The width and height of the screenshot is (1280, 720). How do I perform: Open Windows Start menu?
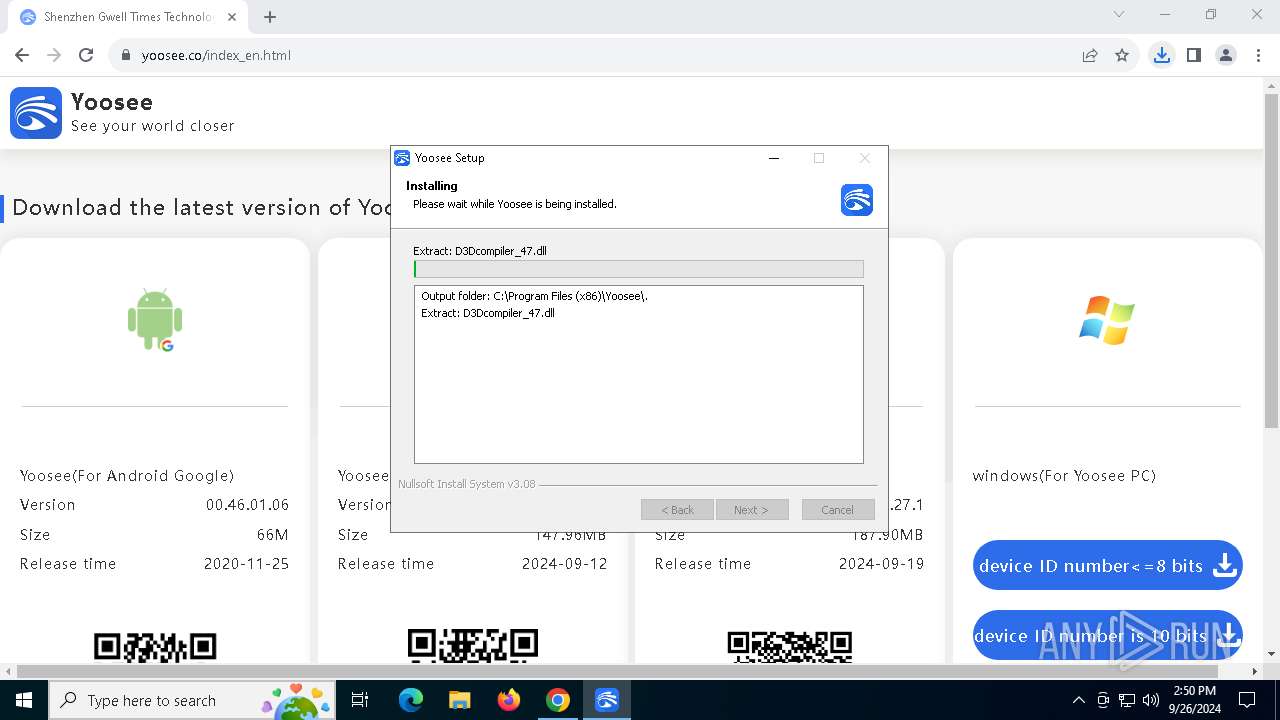pyautogui.click(x=24, y=700)
